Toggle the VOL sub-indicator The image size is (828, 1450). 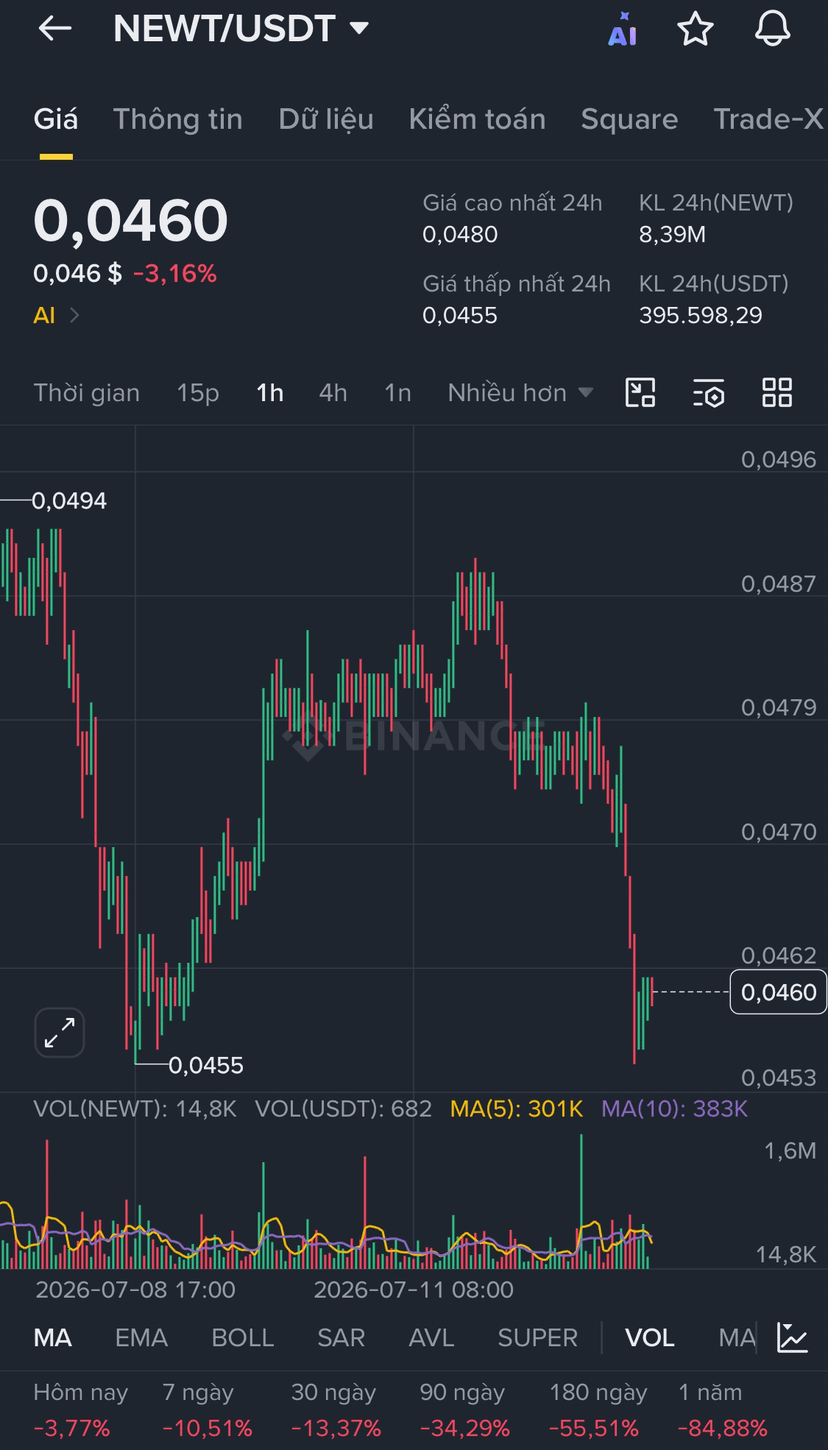click(650, 1338)
